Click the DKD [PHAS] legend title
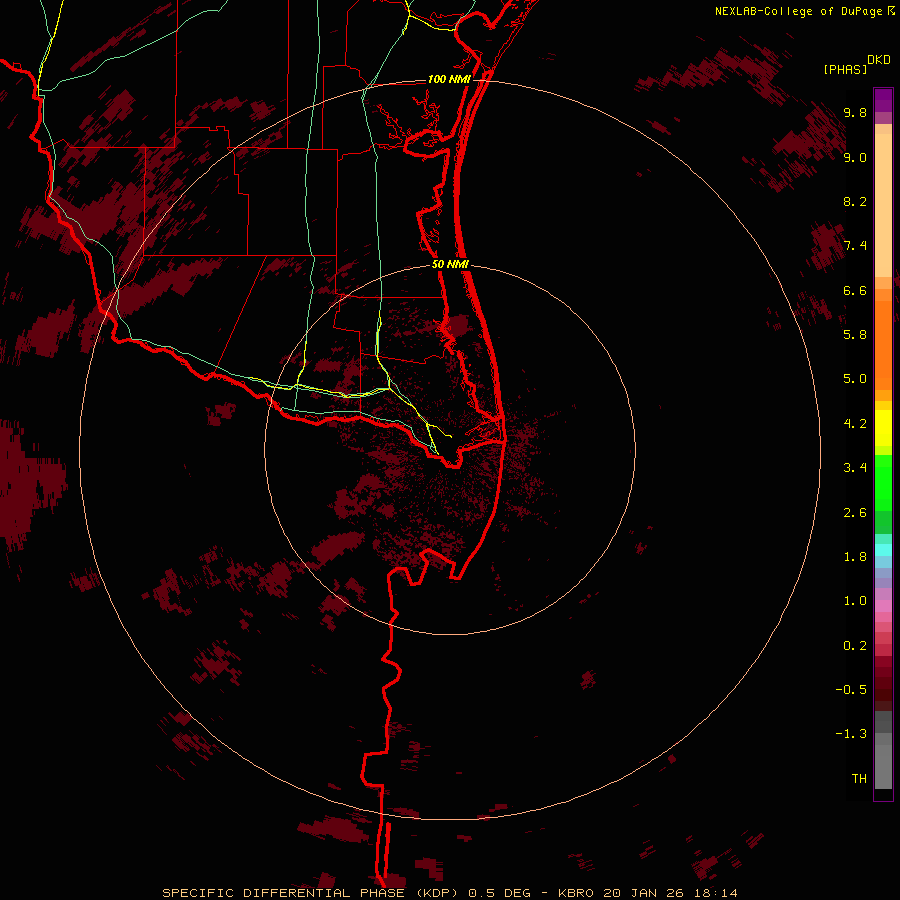Screen dimensions: 900x900 (x=856, y=64)
